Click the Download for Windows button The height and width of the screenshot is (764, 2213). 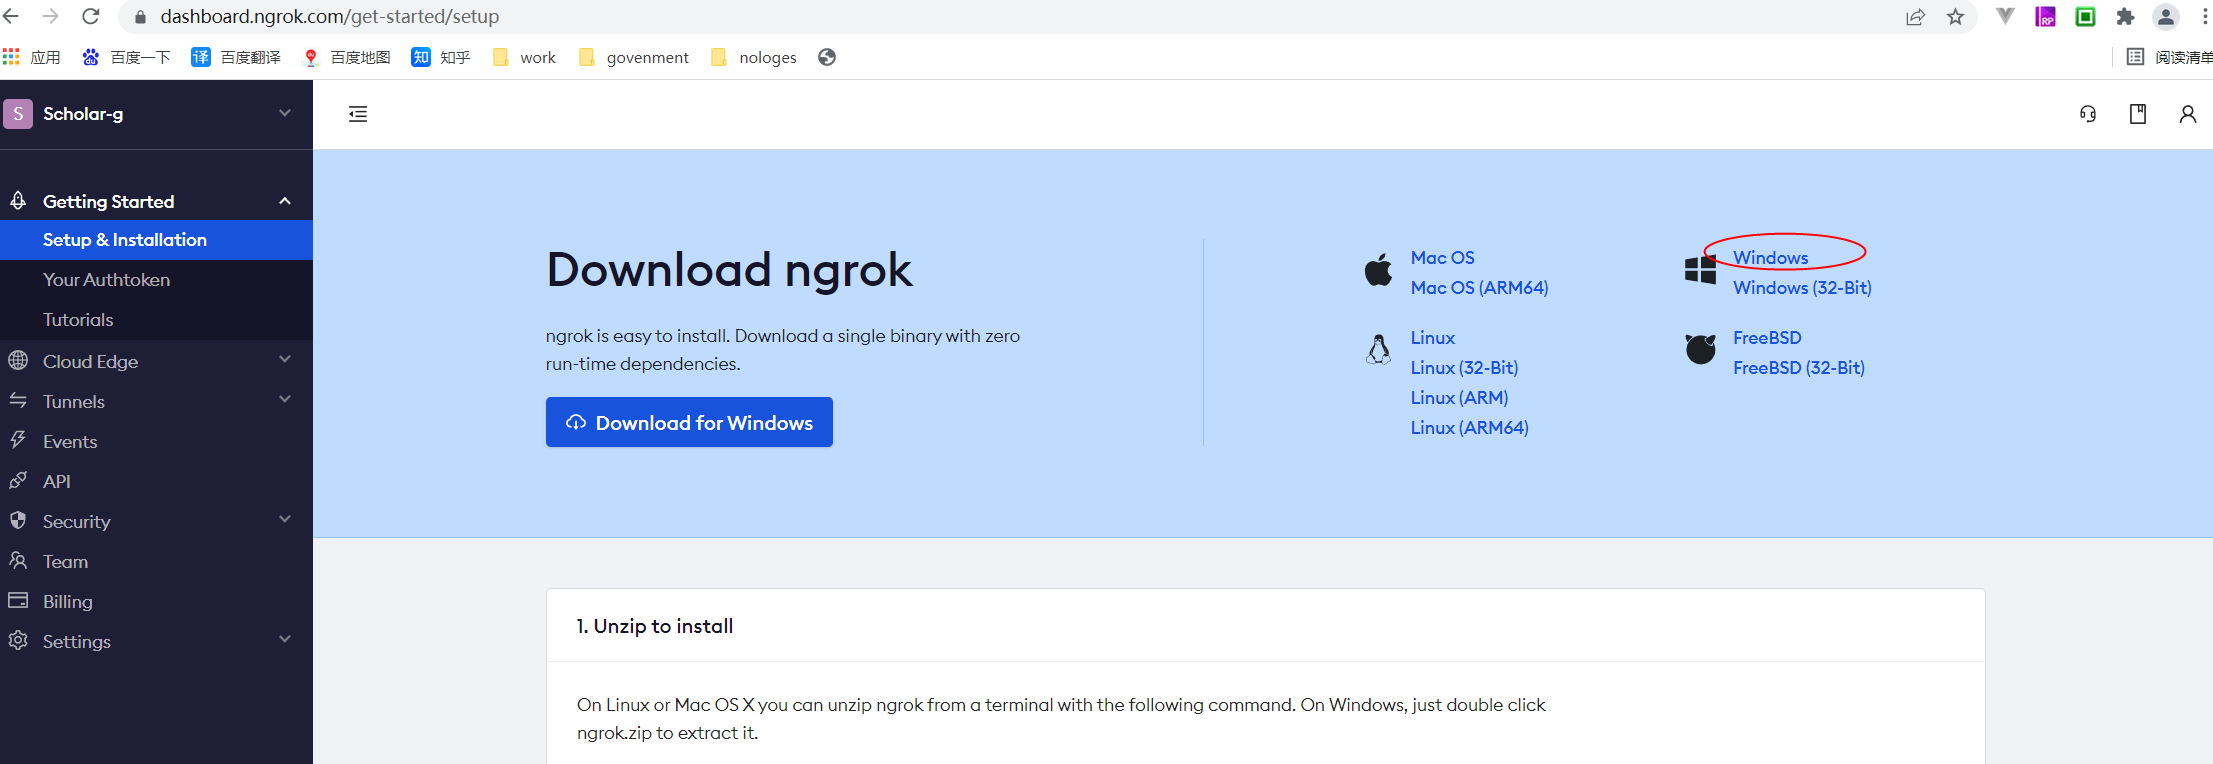689,422
